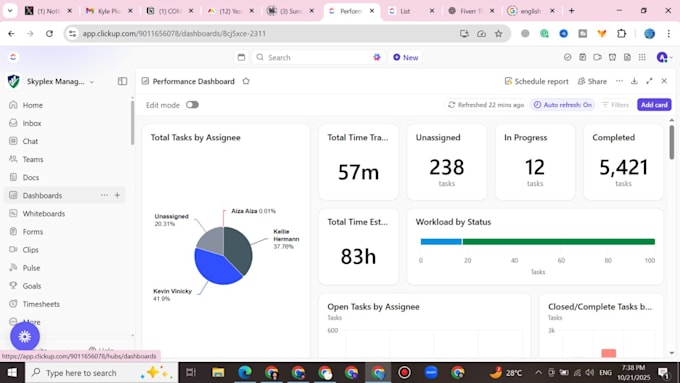Click Schedule report
680x383 pixels.
tap(536, 81)
